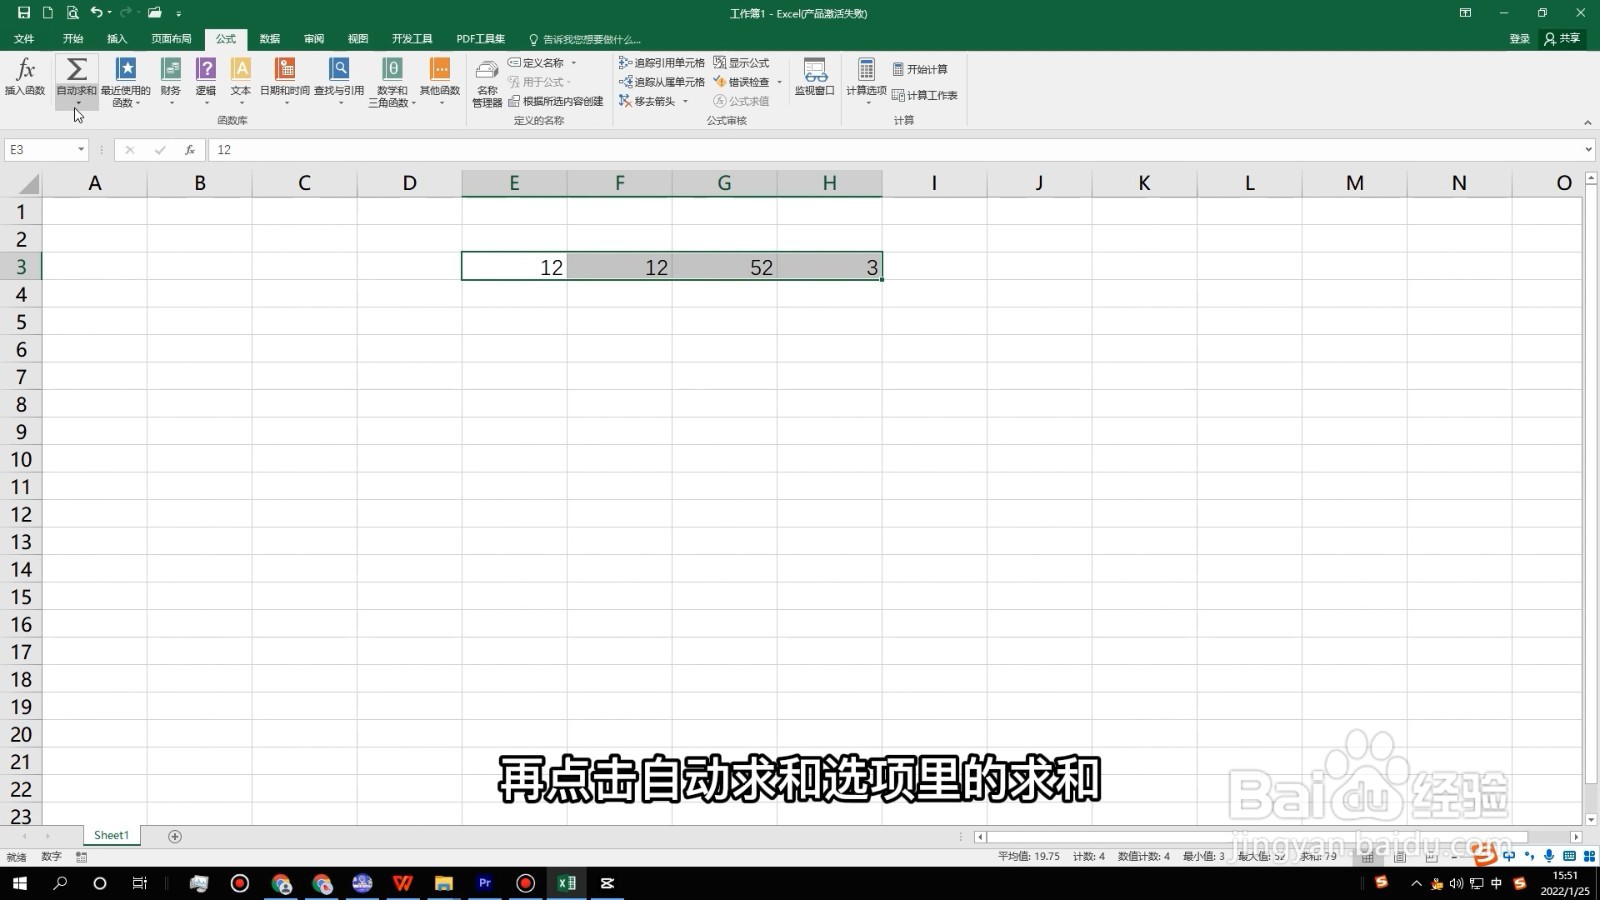Click the Open folder icon in quick access toolbar
Image resolution: width=1600 pixels, height=900 pixels.
pyautogui.click(x=155, y=13)
